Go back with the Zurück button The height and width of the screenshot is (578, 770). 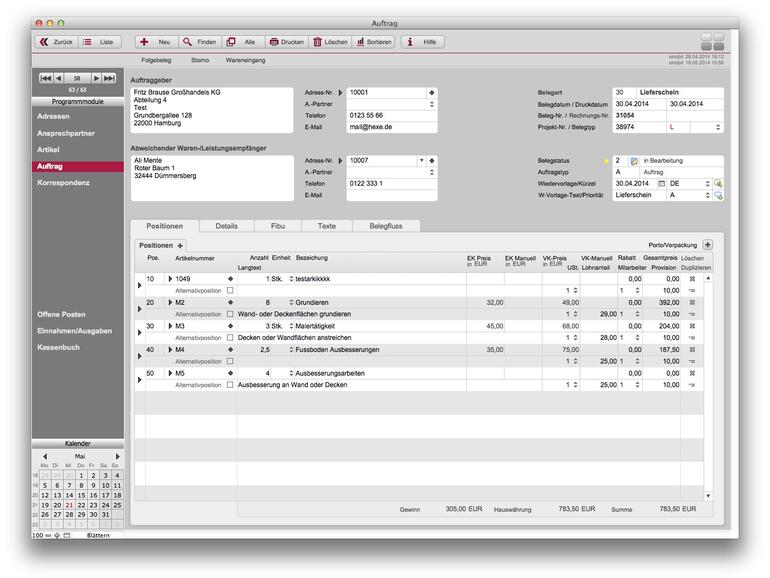coord(56,42)
